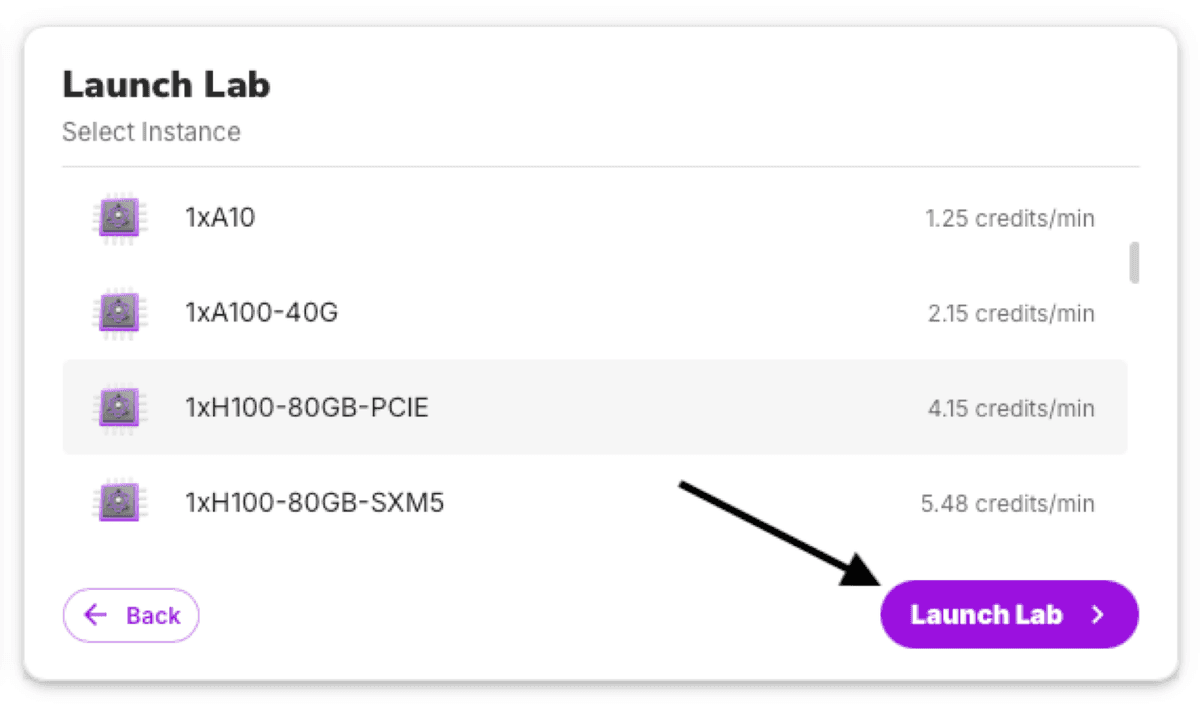Image resolution: width=1200 pixels, height=725 pixels.
Task: Click the 5.48 credits/min price
Action: [1008, 503]
